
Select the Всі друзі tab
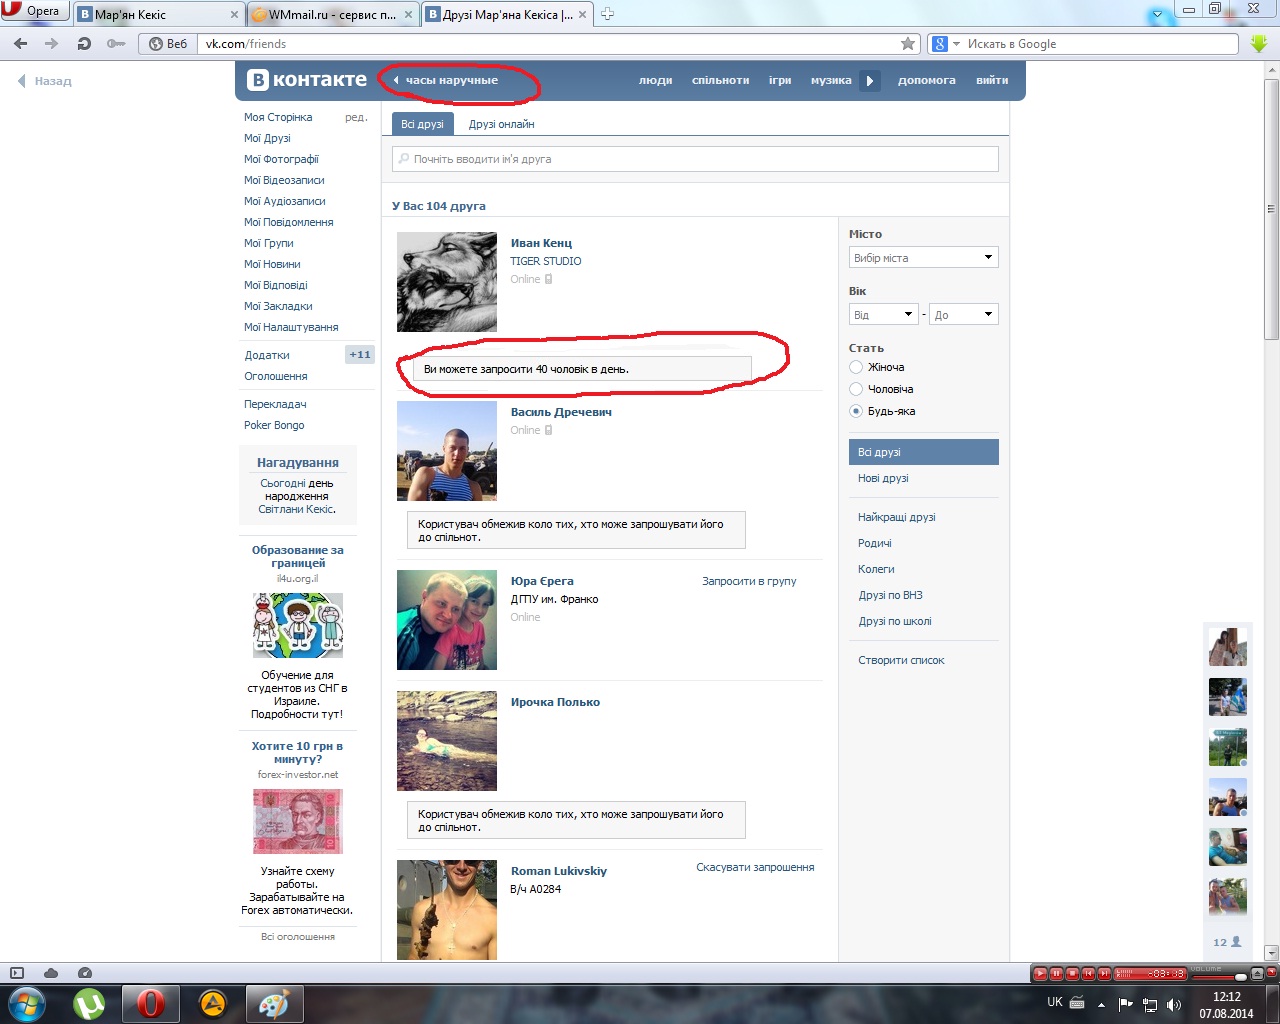(422, 124)
